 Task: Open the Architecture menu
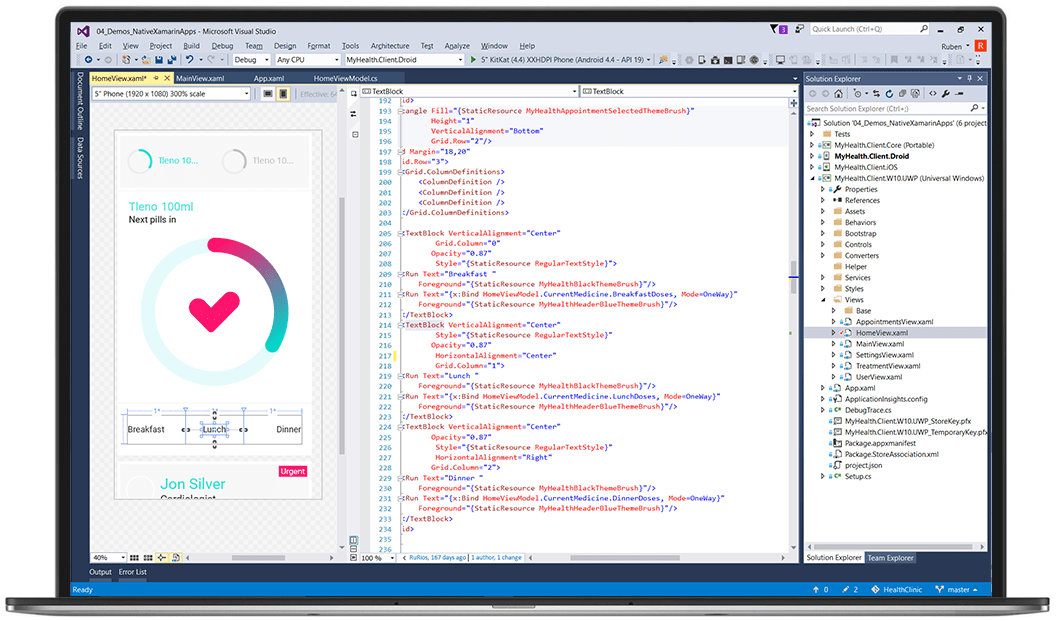(389, 46)
